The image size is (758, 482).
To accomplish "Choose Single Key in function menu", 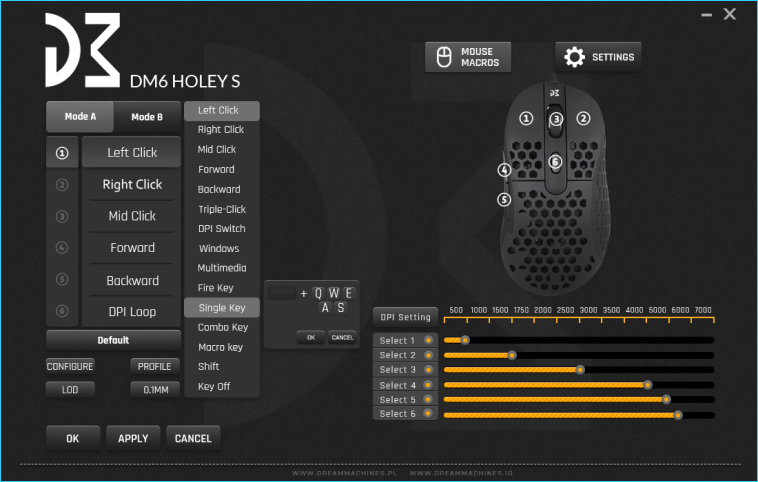I will [222, 307].
